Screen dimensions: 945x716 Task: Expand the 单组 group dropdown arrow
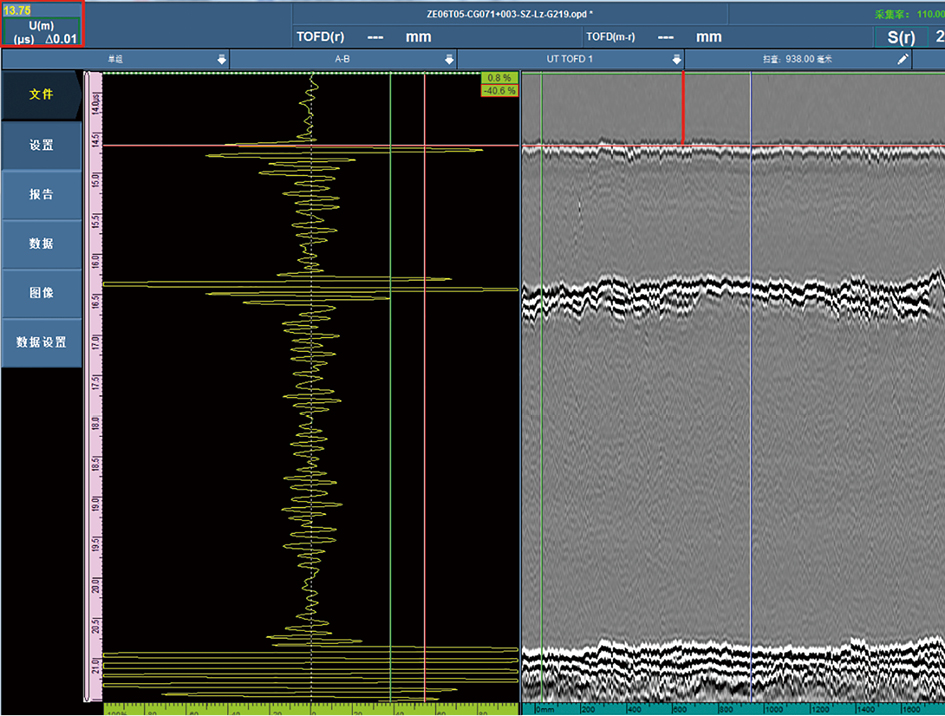click(x=222, y=60)
